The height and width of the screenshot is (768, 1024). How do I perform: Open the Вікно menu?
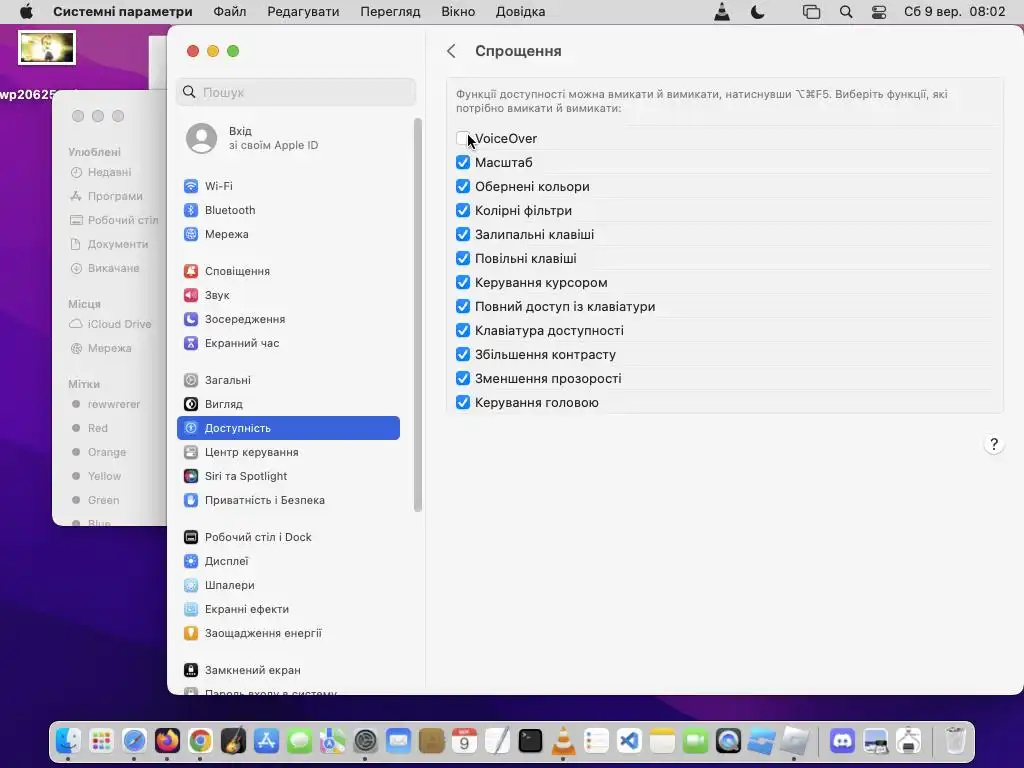click(x=458, y=12)
